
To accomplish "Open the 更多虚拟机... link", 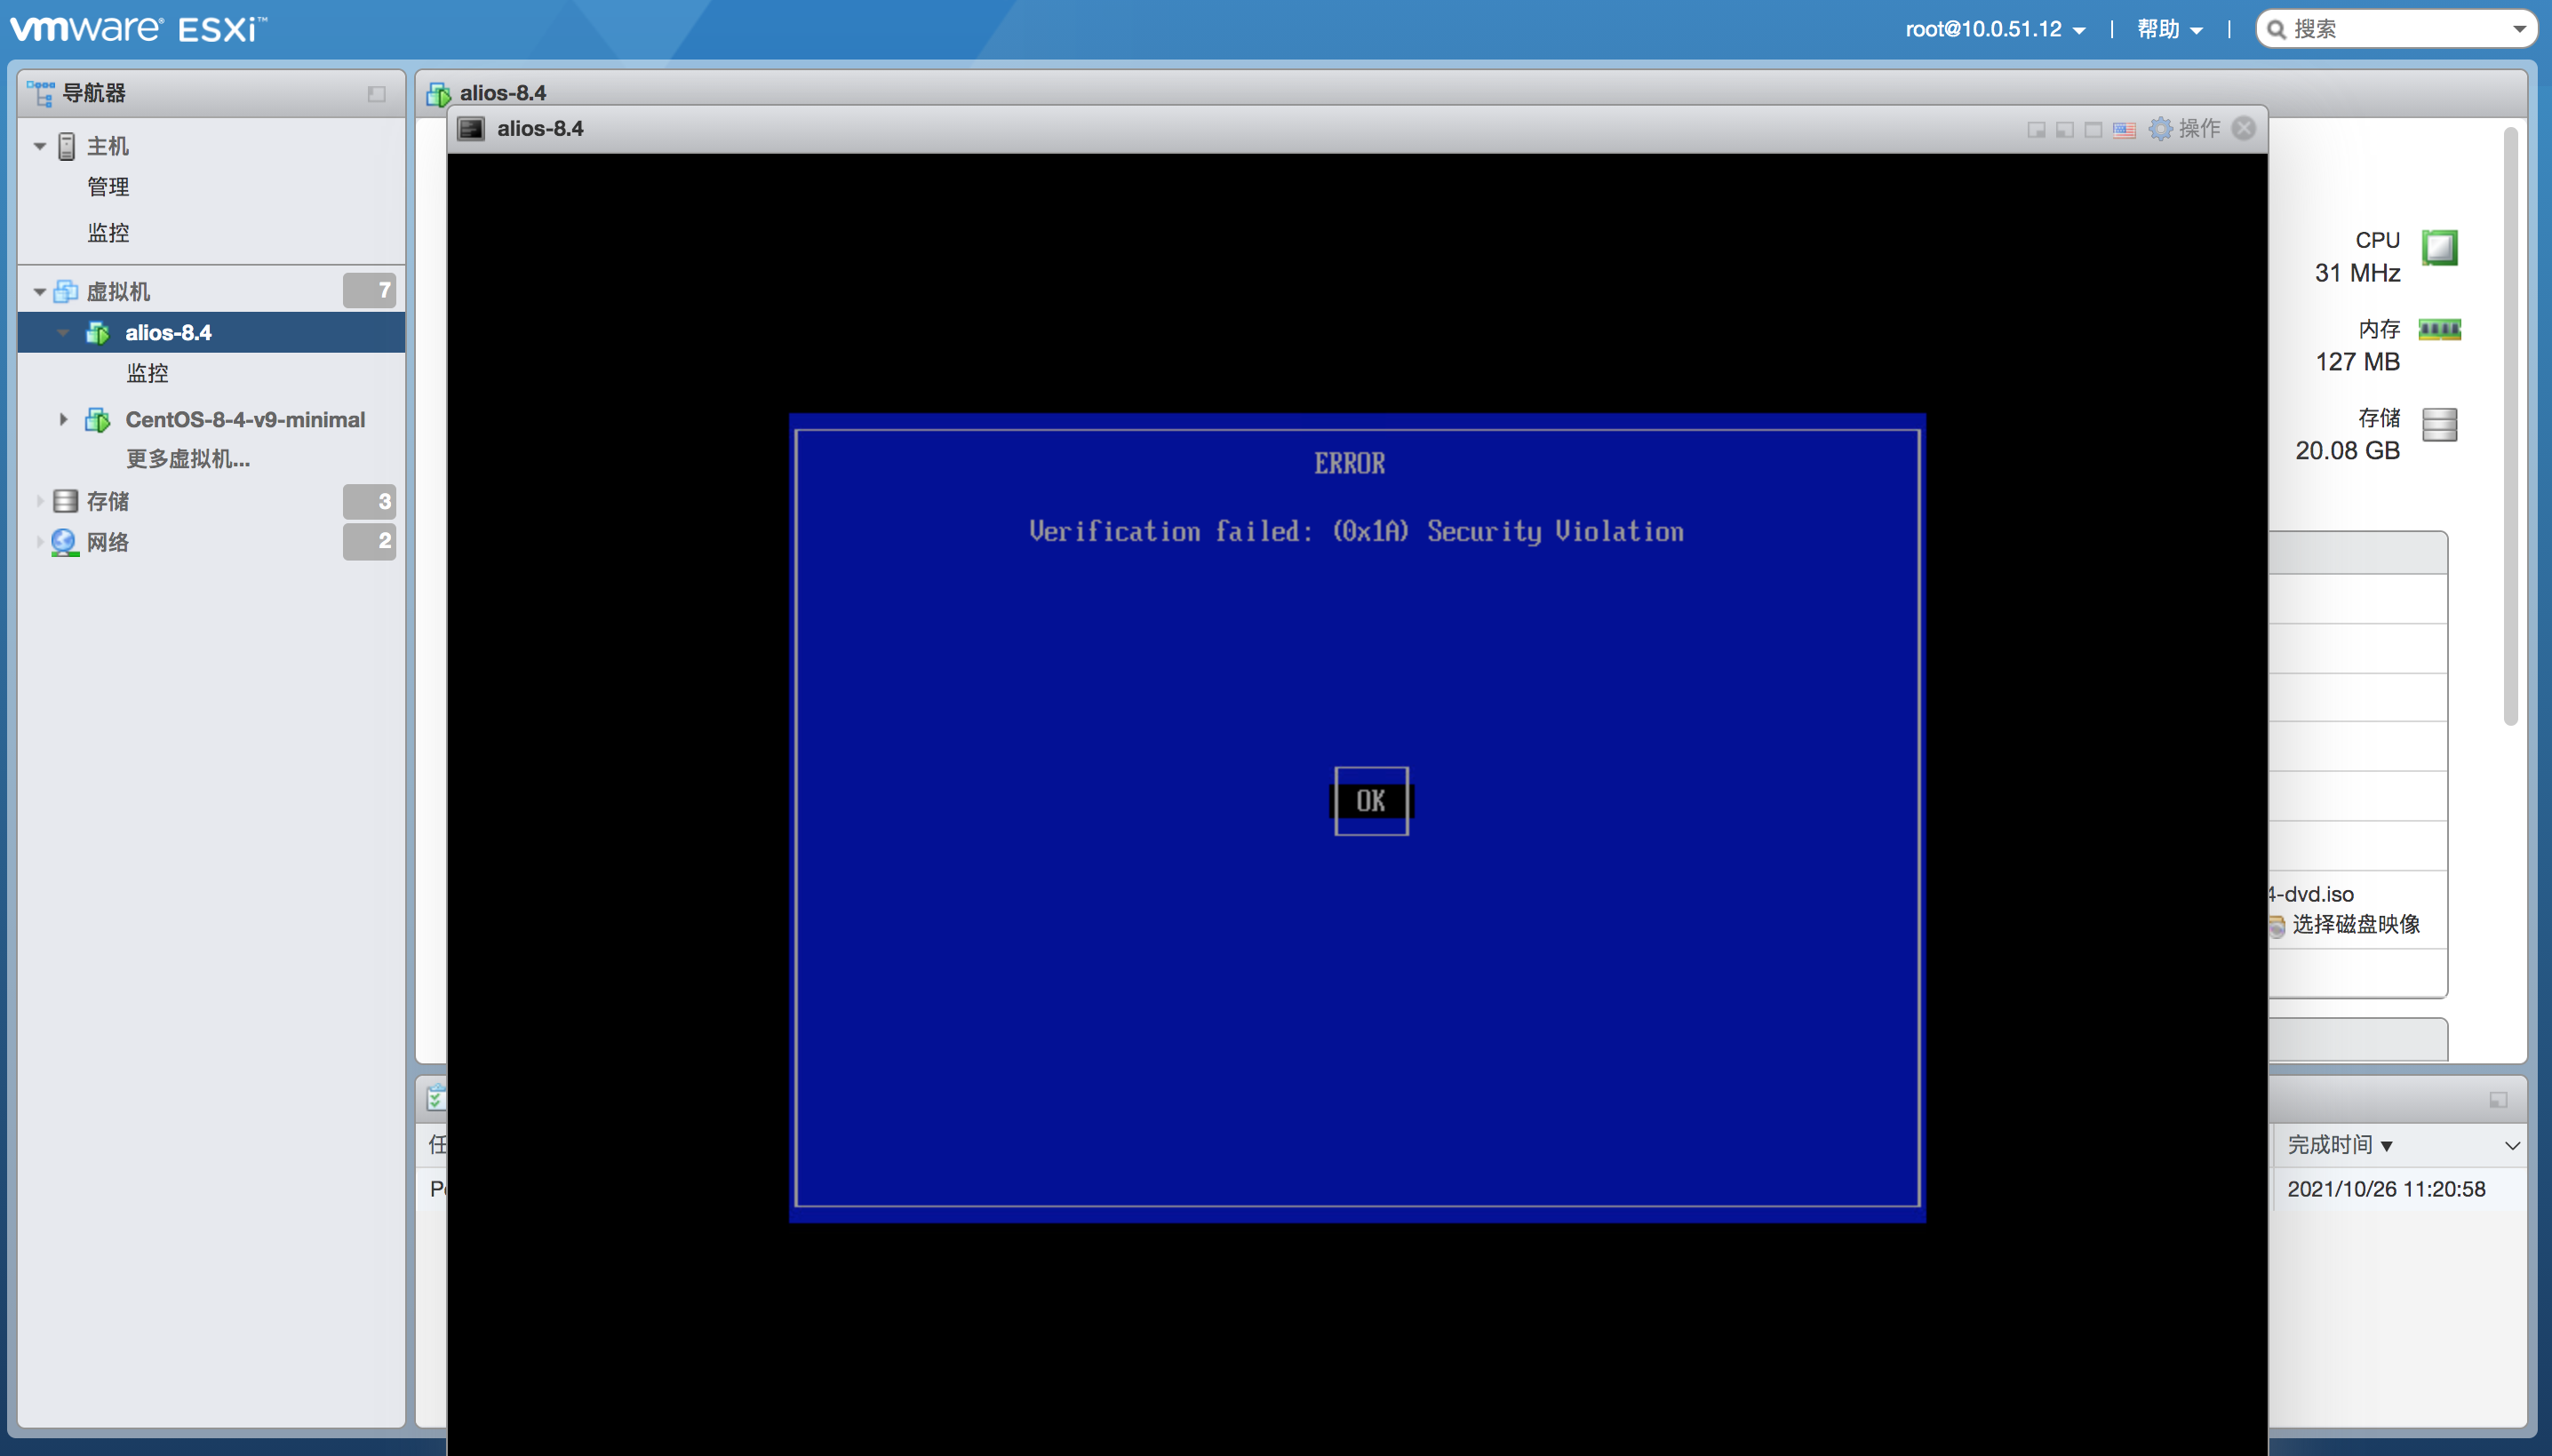I will 188,459.
